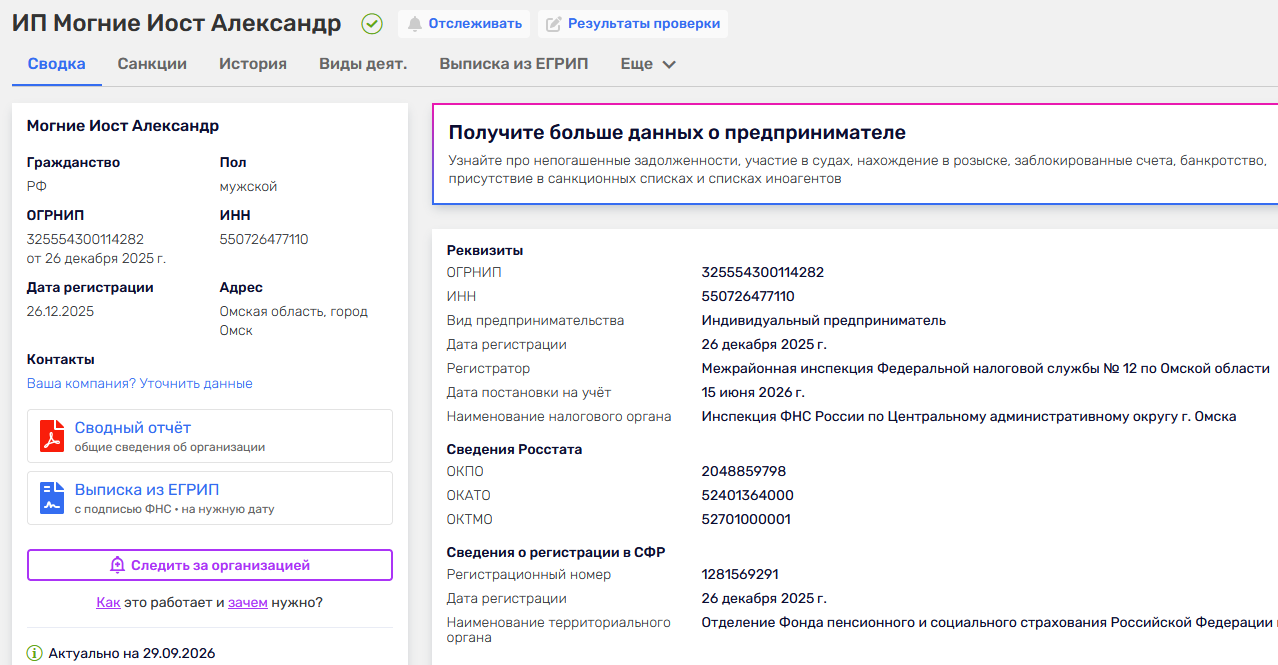The image size is (1278, 665).
Task: Click the bell icon beside Отслеживать
Action: [415, 24]
